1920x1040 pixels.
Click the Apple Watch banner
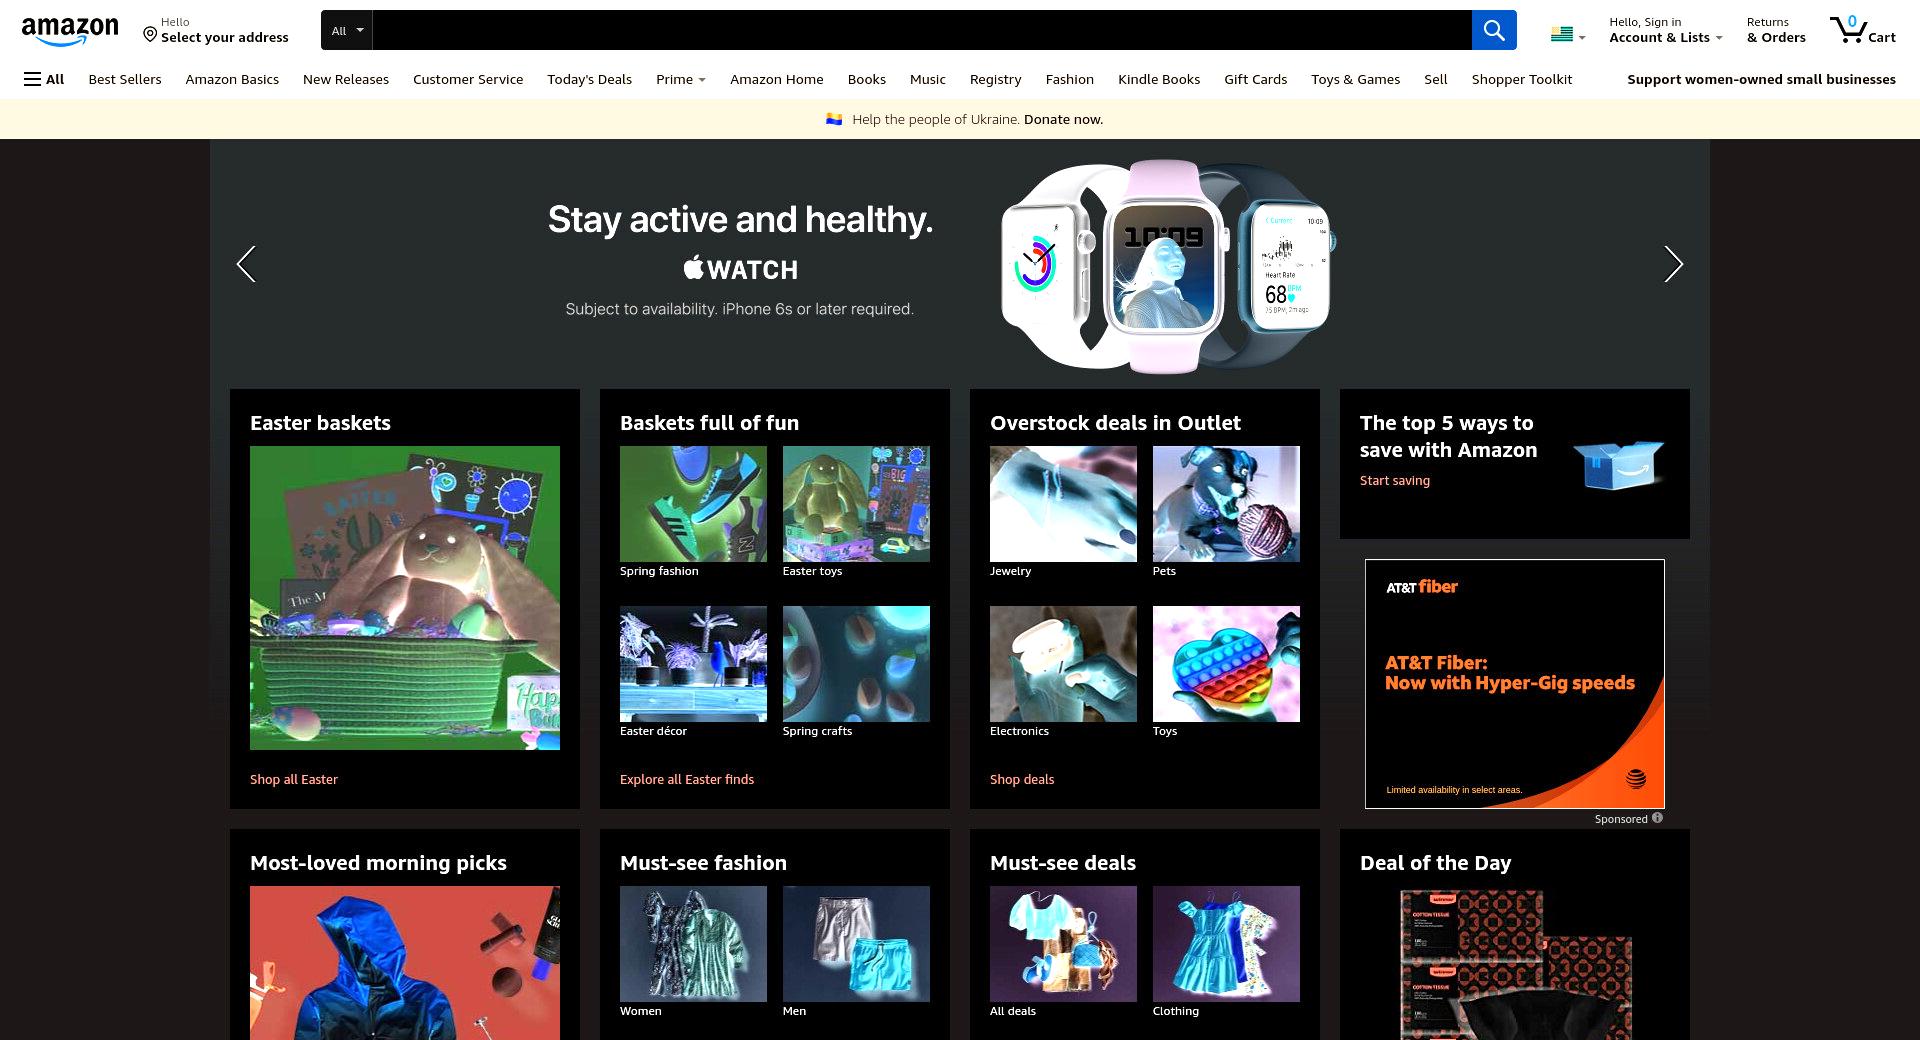960,264
